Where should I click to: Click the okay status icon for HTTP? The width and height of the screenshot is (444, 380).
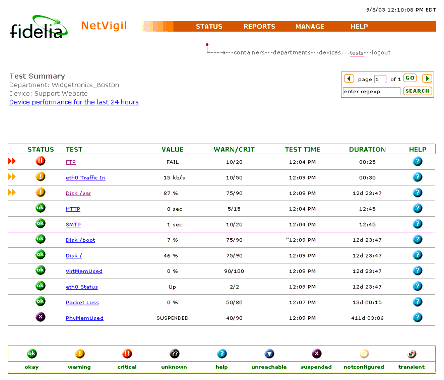tap(40, 208)
